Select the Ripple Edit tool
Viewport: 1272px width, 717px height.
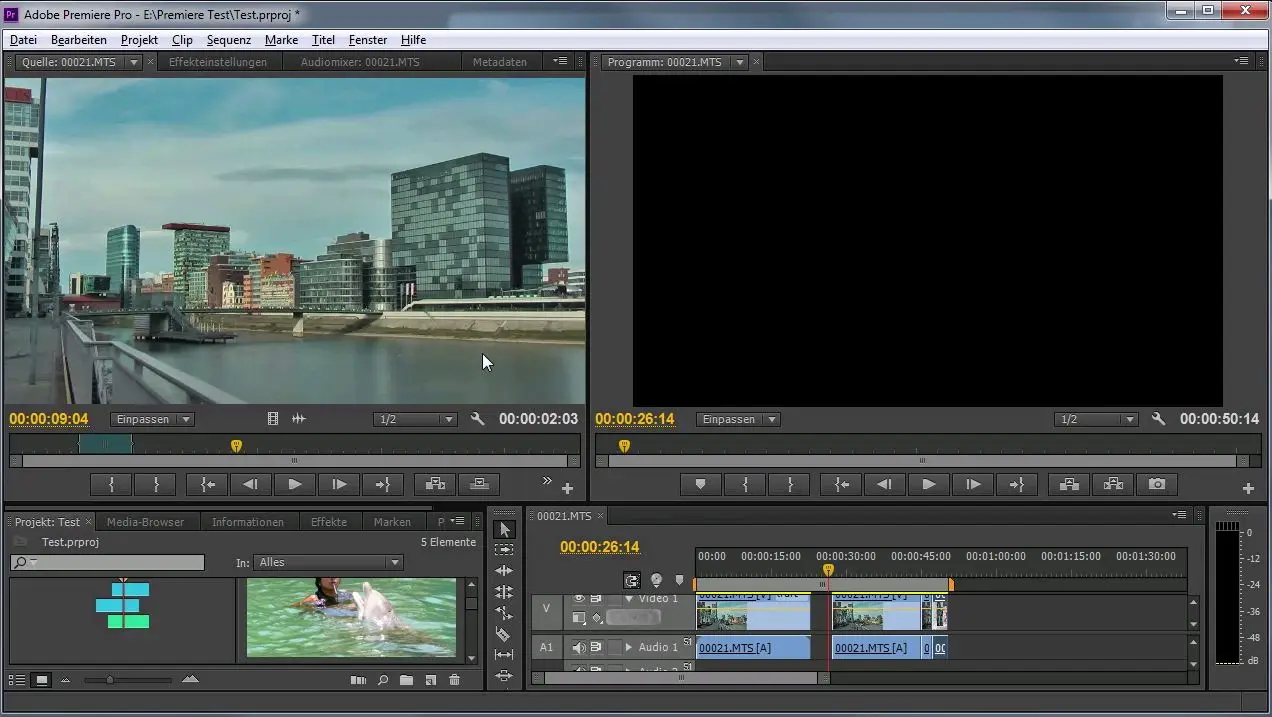pyautogui.click(x=504, y=571)
